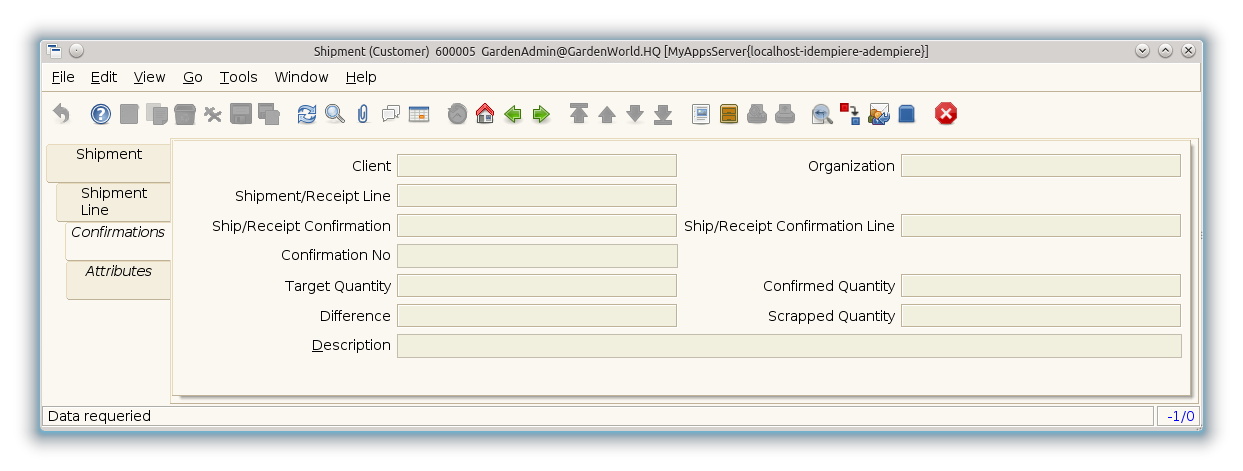The width and height of the screenshot is (1243, 471).
Task: Open the Chat speech bubble icon
Action: [x=390, y=114]
